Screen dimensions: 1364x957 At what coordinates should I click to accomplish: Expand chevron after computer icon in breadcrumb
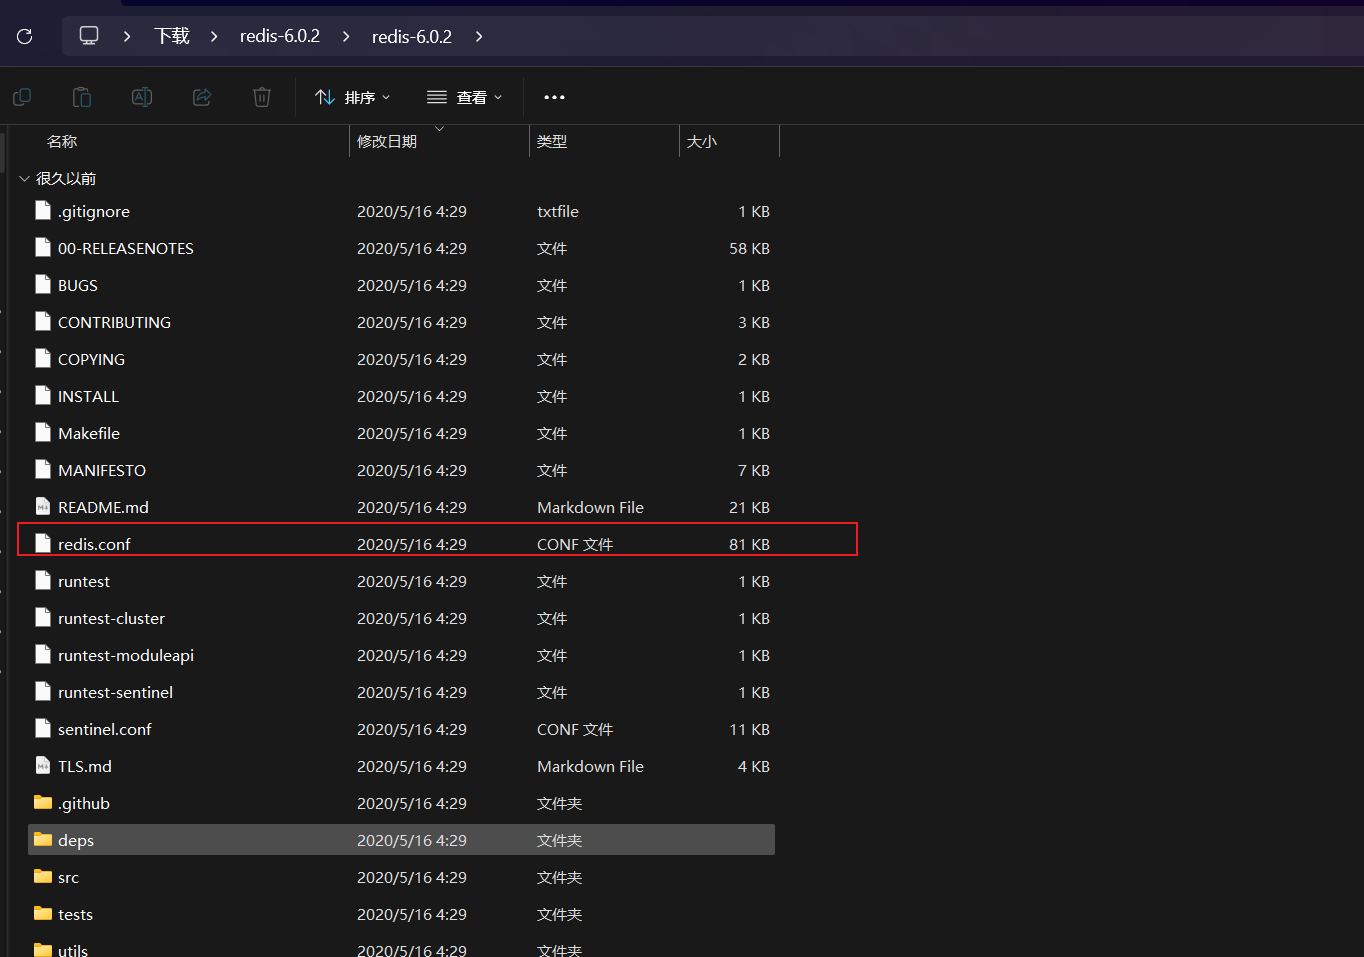tap(127, 36)
